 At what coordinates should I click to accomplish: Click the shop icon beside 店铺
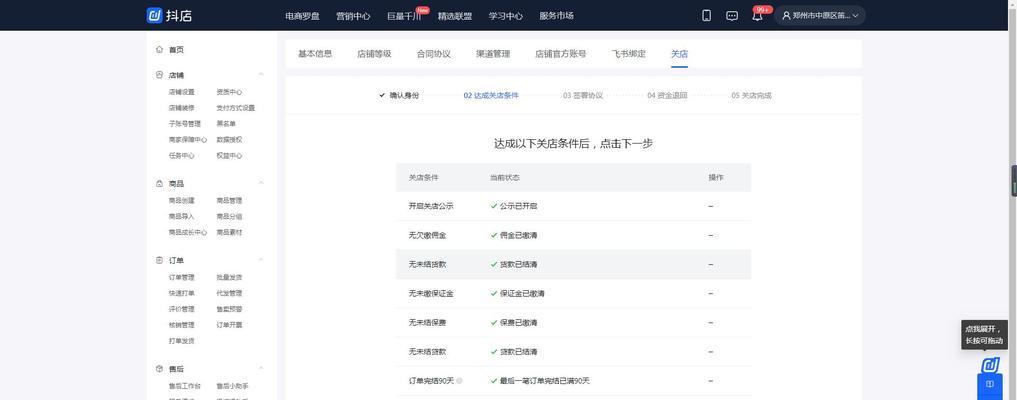160,75
